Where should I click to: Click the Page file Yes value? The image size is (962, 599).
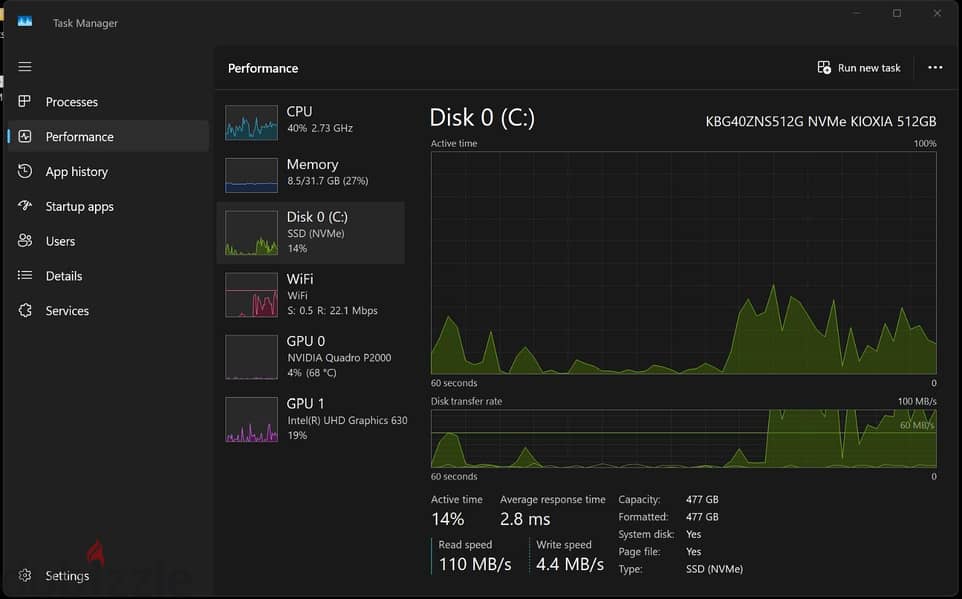tap(693, 552)
